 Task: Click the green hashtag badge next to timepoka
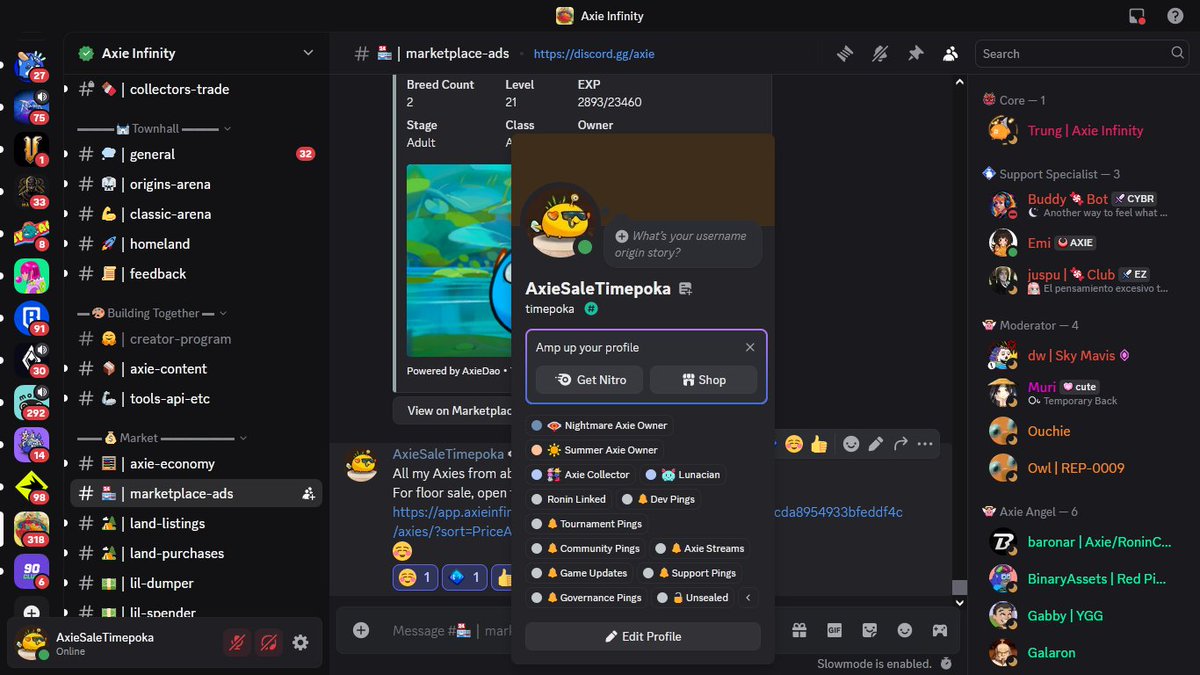point(591,309)
